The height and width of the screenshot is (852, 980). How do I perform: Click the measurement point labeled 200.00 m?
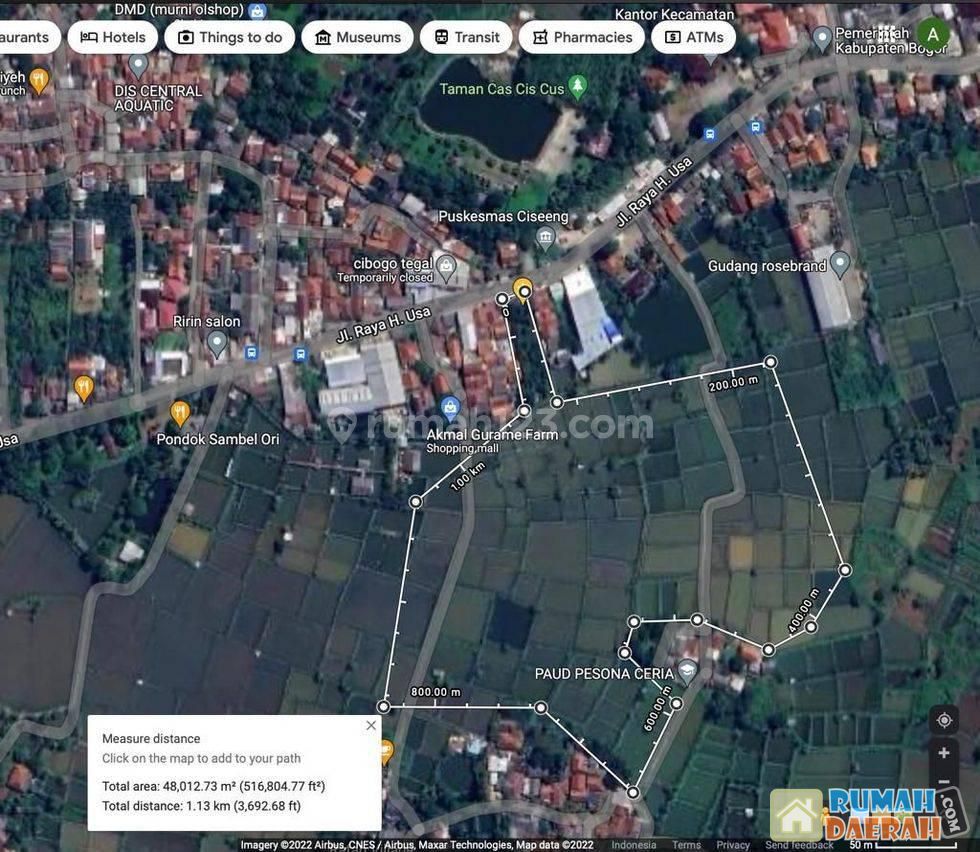pos(770,362)
